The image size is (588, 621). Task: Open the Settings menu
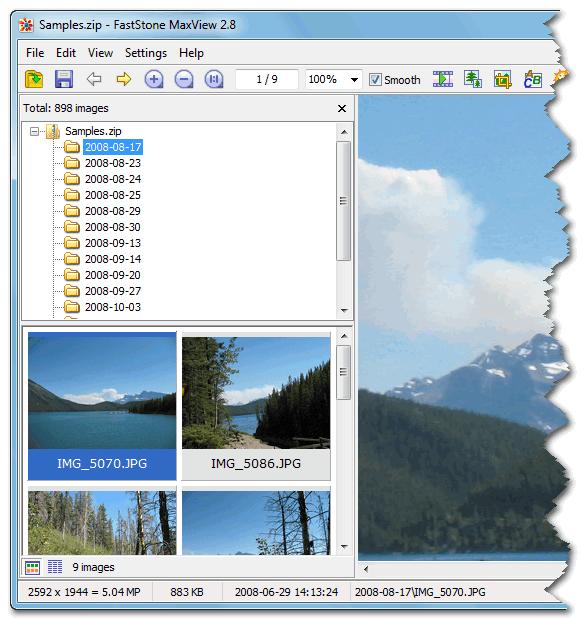(x=146, y=53)
